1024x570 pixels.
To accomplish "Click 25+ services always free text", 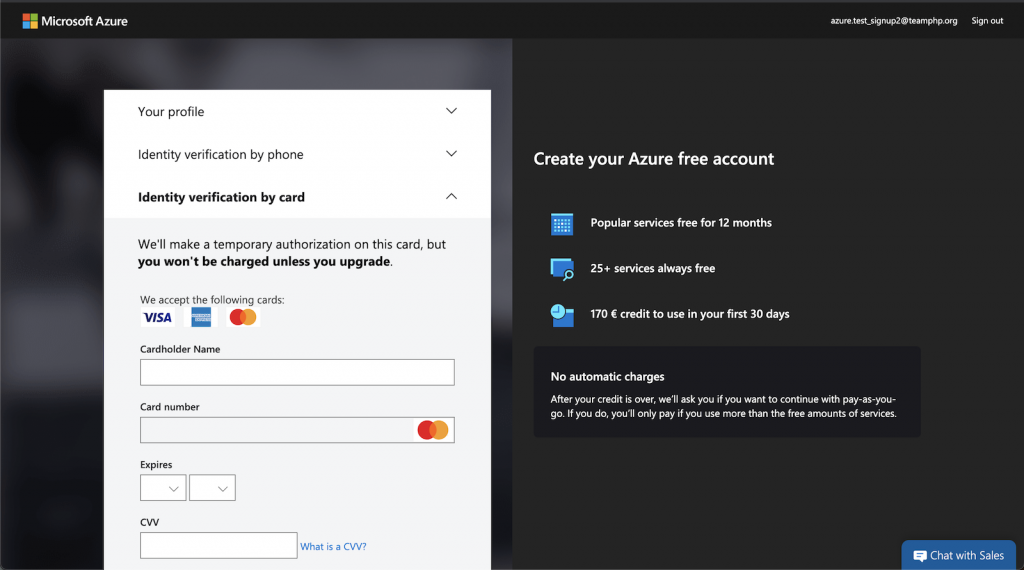I will click(652, 268).
